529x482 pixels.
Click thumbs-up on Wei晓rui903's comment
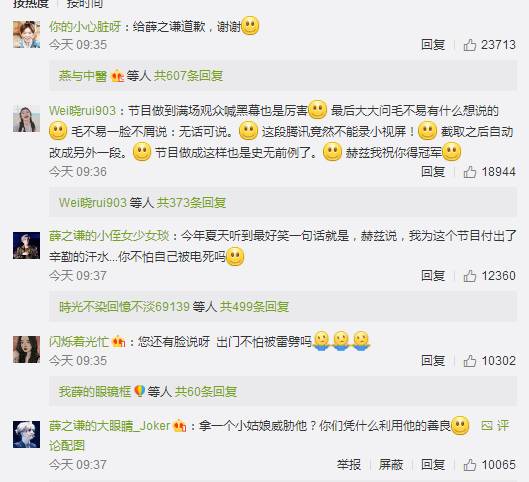[470, 172]
